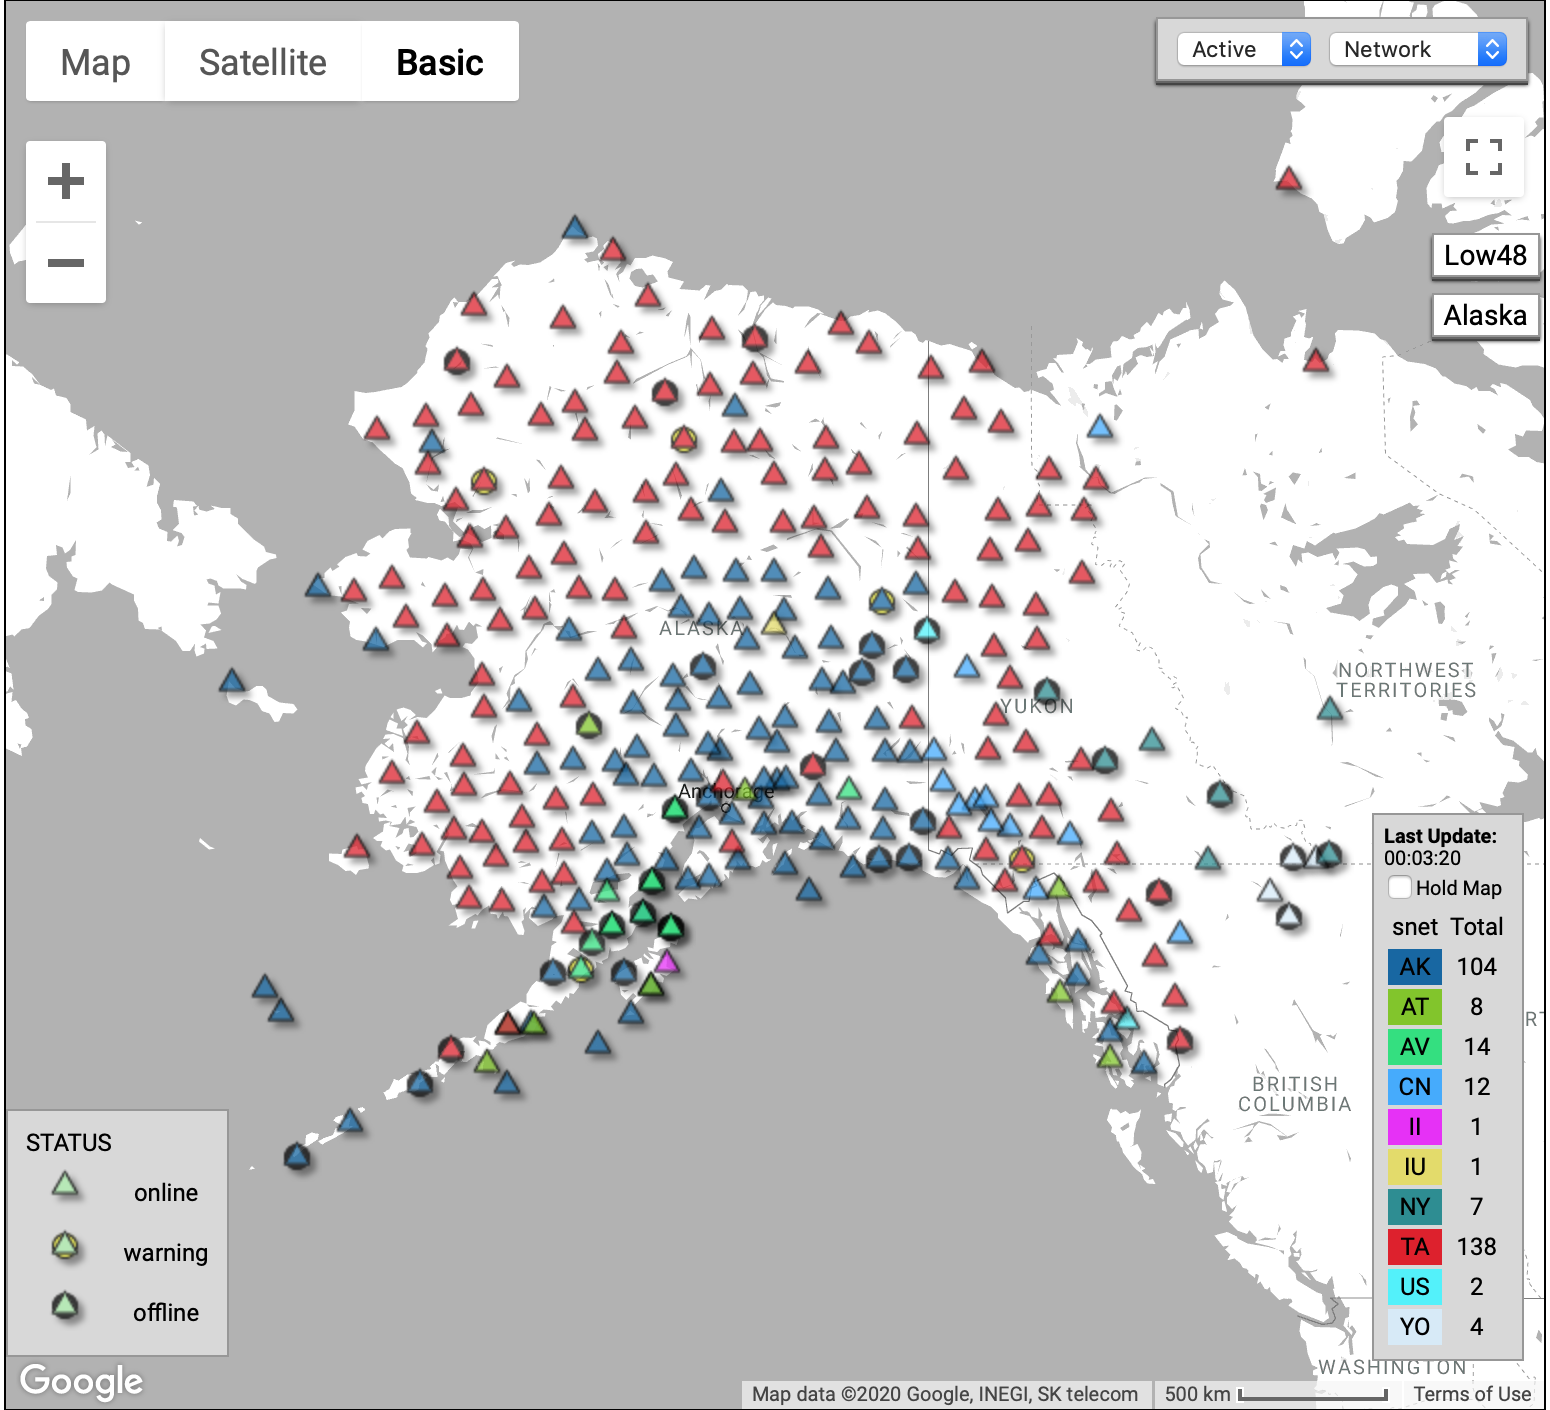Click the YO network legend entry
This screenshot has width=1550, height=1410.
1414,1326
